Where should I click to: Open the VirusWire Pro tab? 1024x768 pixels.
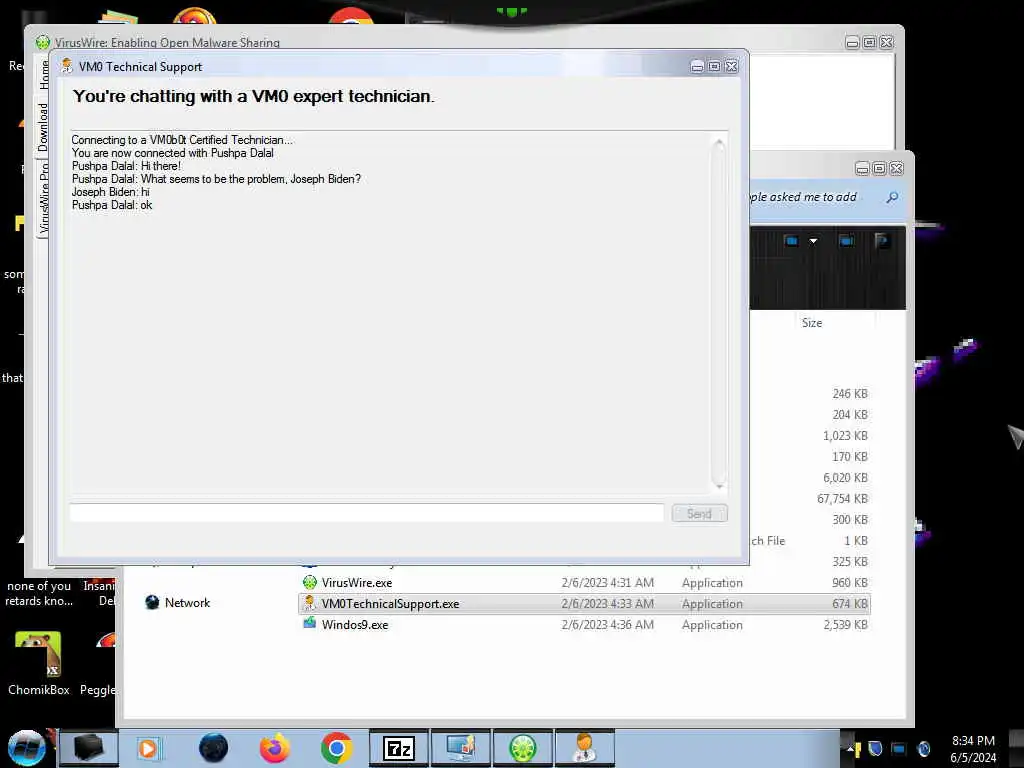click(43, 197)
